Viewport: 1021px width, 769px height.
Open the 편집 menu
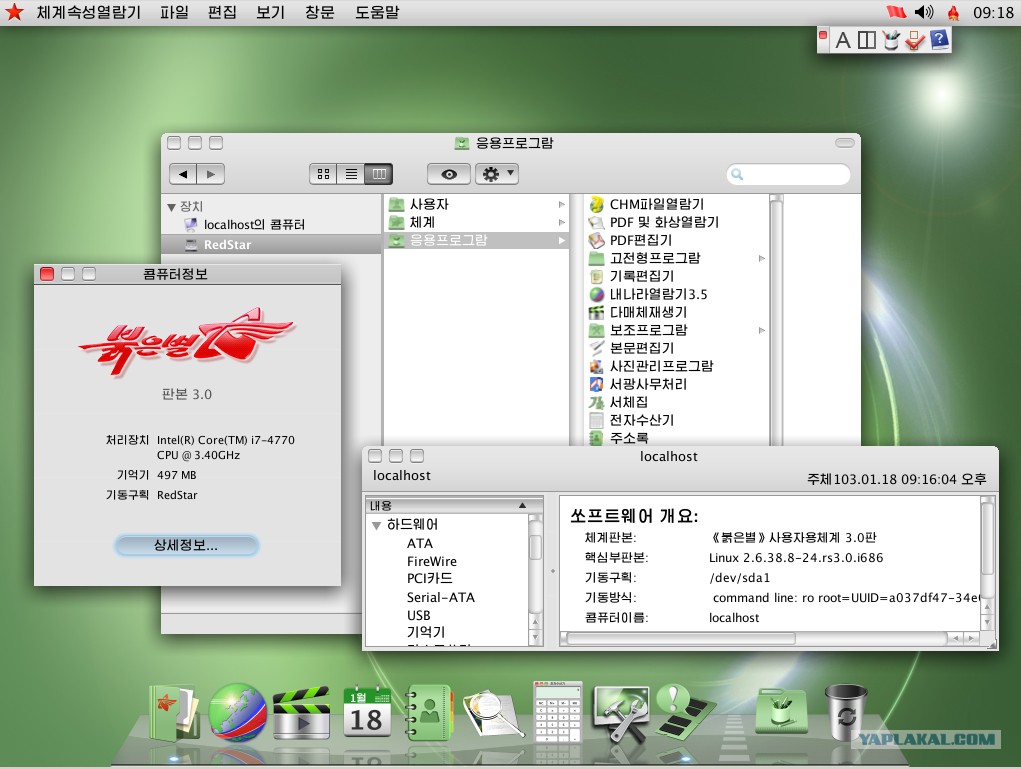[x=222, y=12]
